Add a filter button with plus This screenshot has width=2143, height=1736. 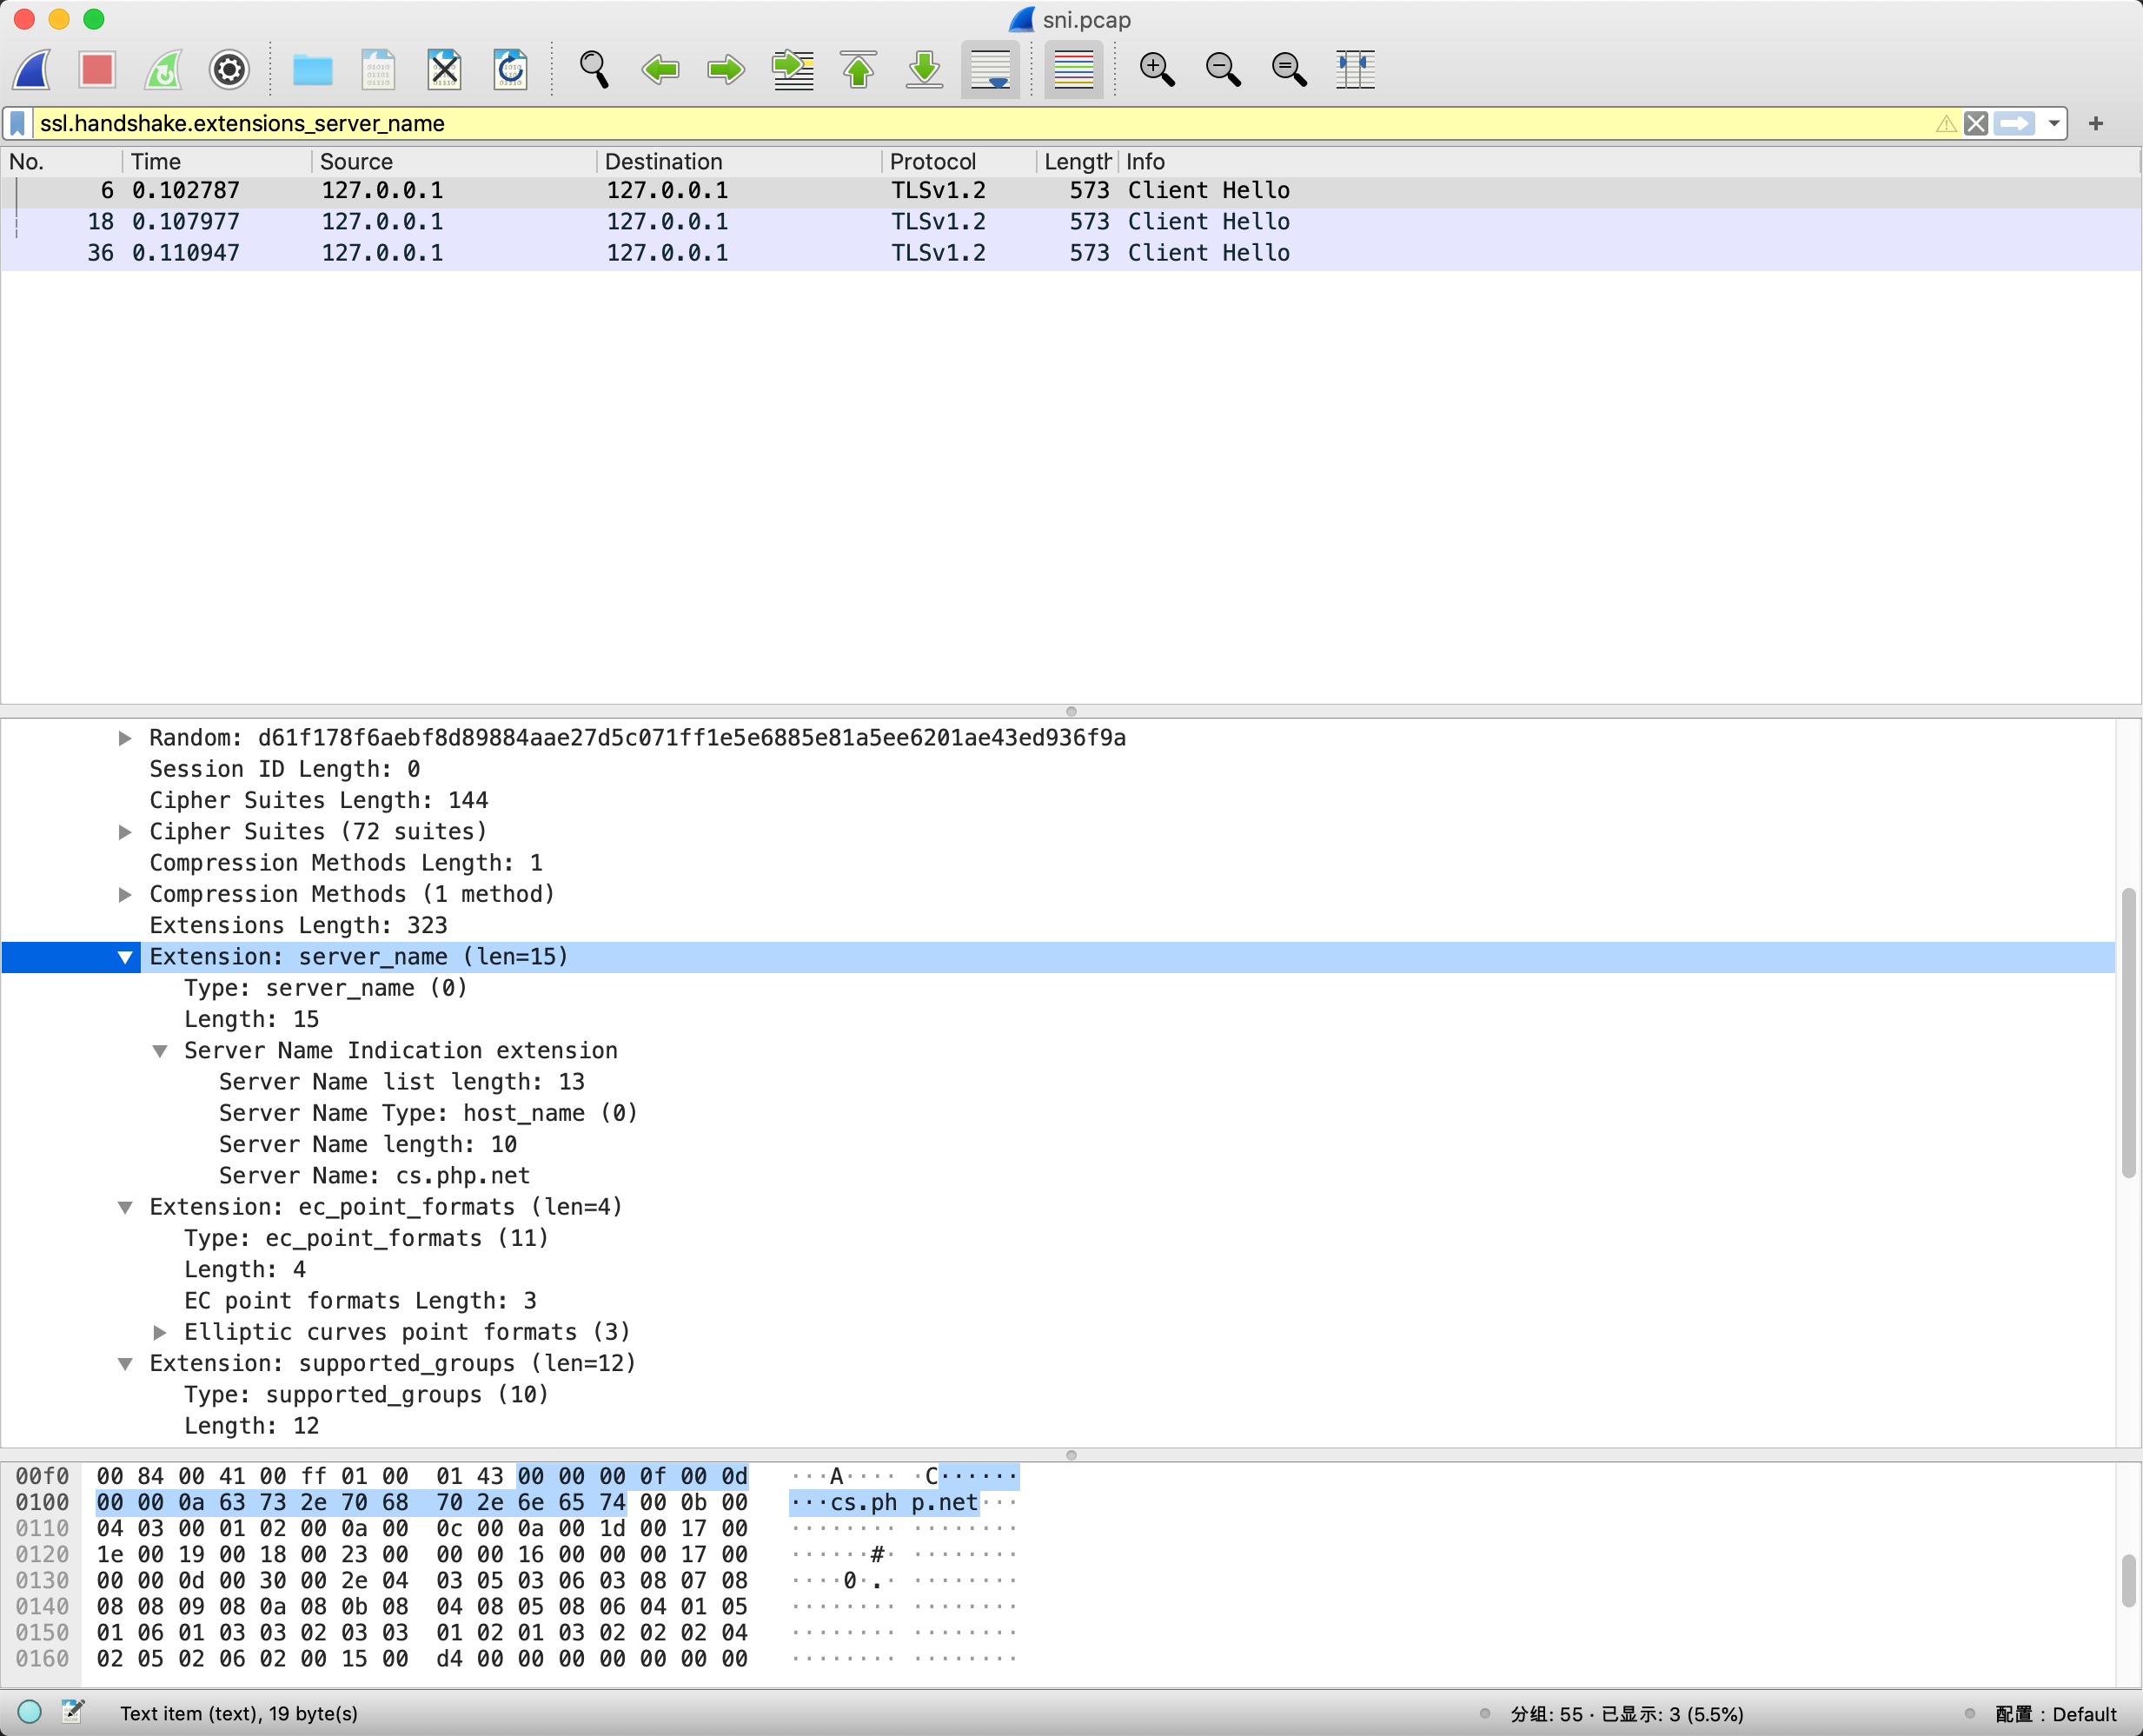pos(2095,123)
